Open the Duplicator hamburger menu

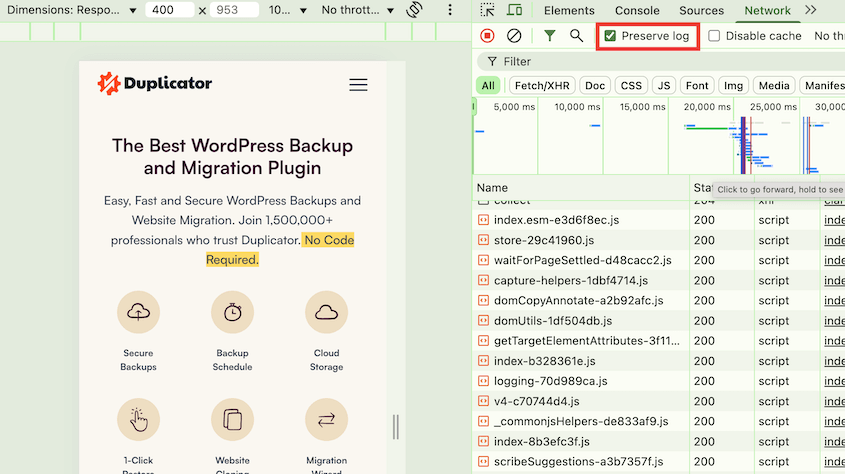358,85
